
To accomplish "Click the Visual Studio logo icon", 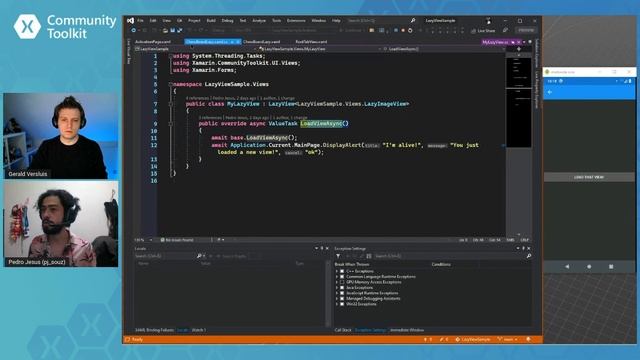I will tap(130, 20).
